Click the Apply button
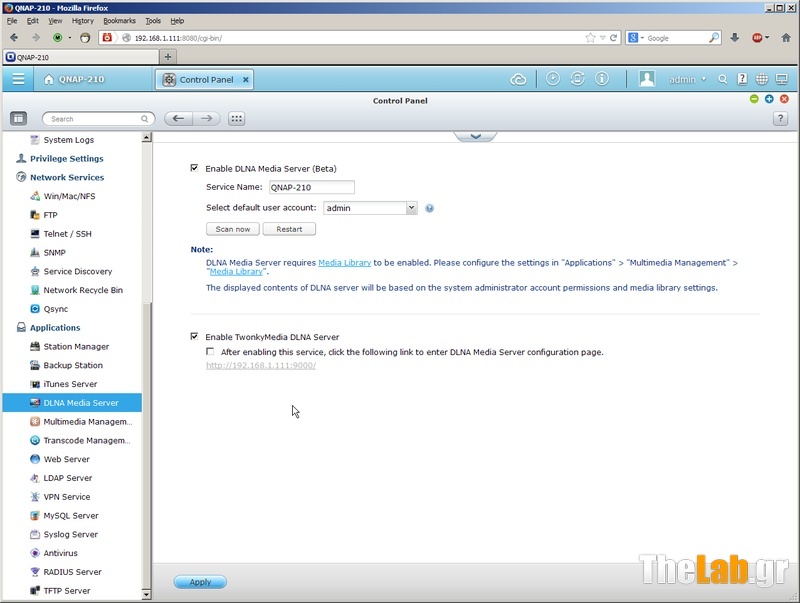800x603 pixels. (x=200, y=582)
